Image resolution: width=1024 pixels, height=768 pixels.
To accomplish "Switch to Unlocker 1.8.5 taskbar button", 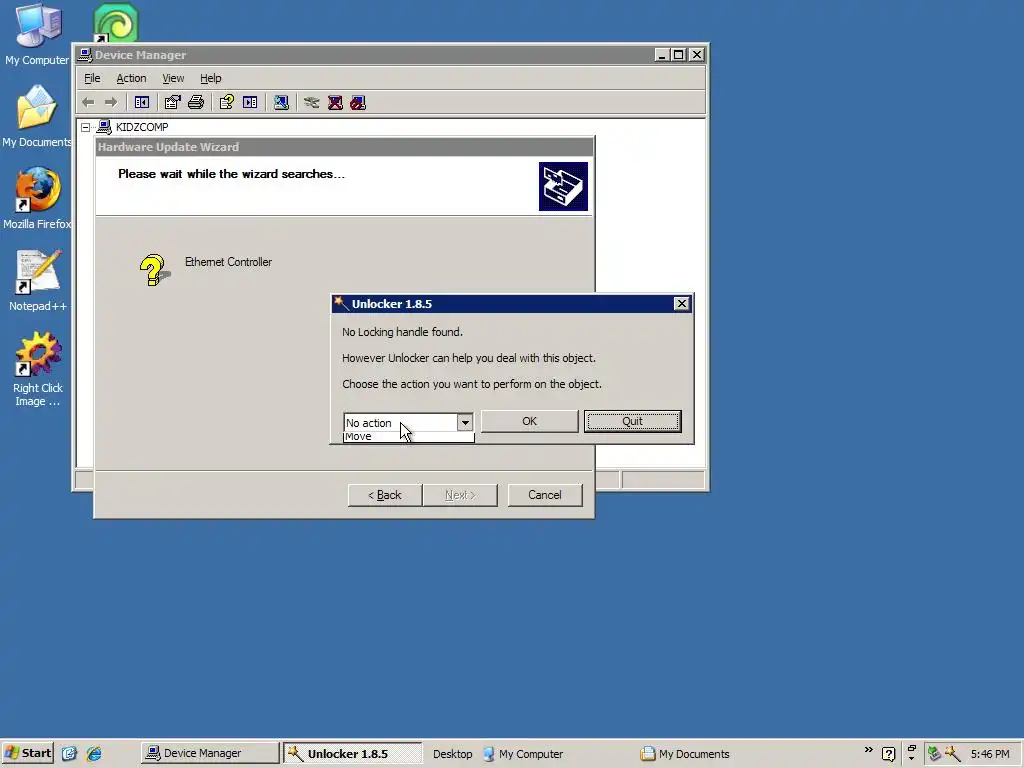I will (353, 754).
